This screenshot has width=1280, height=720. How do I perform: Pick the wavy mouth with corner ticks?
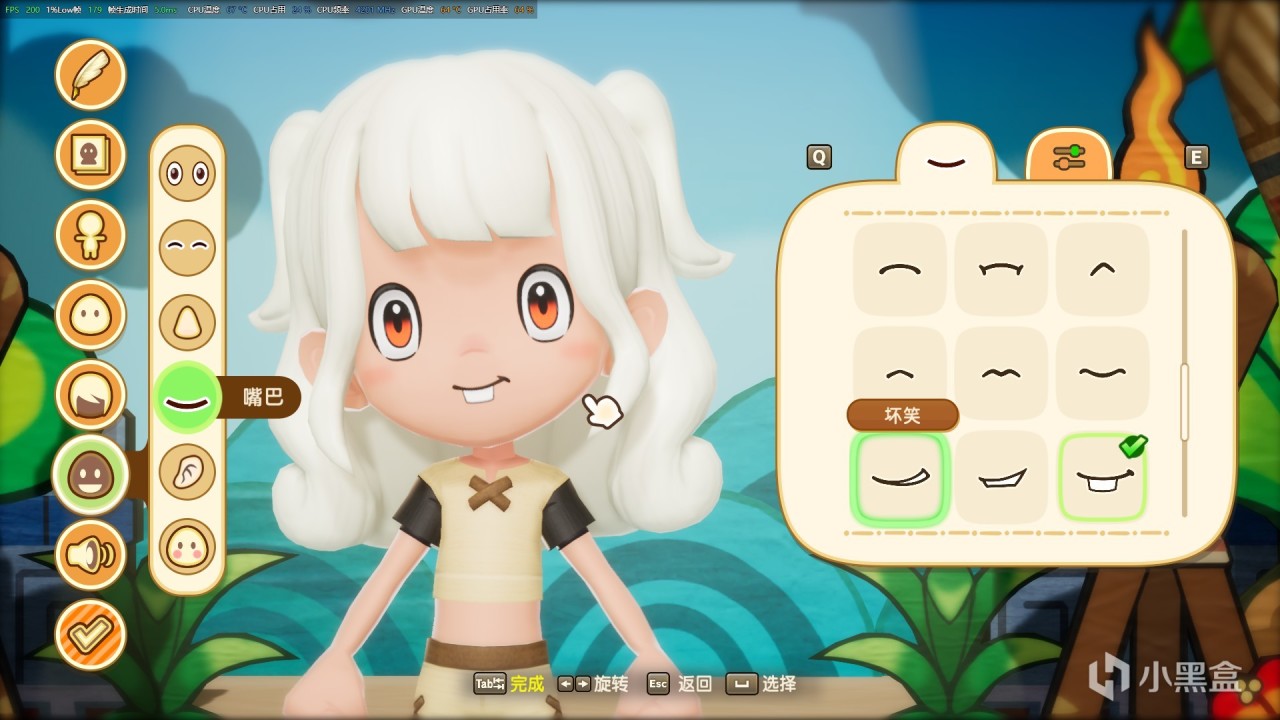click(1001, 269)
